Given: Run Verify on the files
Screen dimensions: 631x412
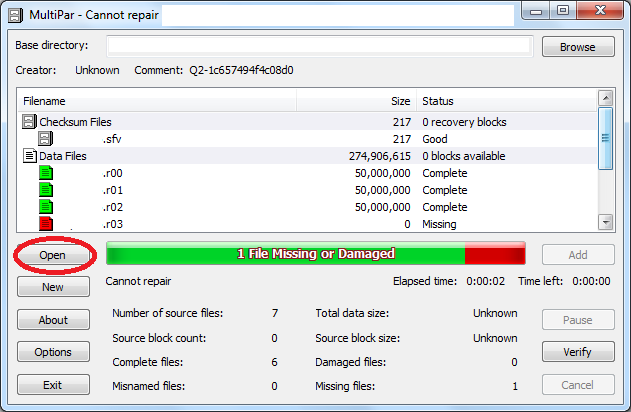Looking at the screenshot, I should pos(578,352).
